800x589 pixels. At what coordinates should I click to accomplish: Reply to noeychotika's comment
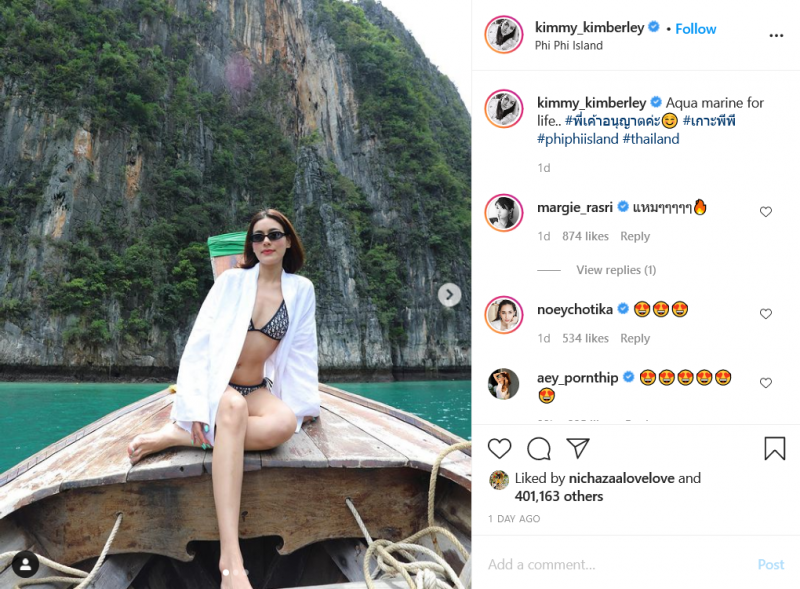pos(635,338)
